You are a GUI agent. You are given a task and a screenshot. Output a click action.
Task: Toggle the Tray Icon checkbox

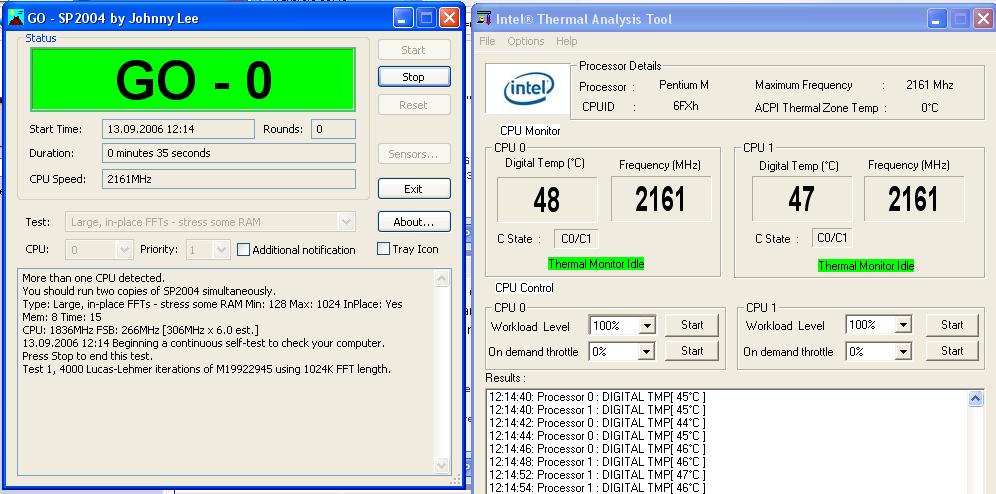point(383,249)
